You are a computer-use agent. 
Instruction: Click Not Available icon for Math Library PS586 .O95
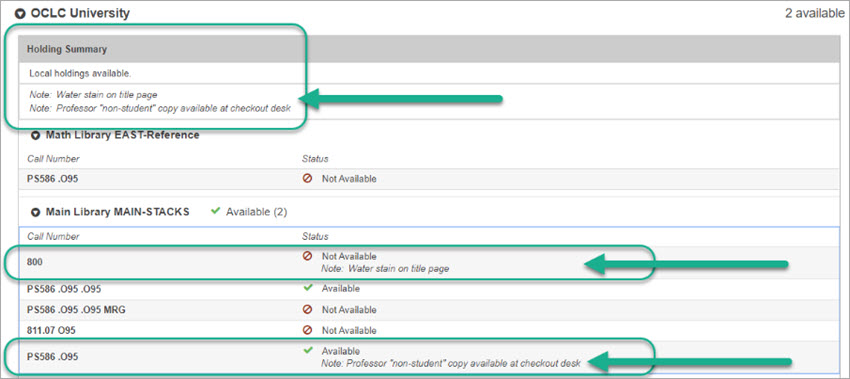pyautogui.click(x=307, y=178)
